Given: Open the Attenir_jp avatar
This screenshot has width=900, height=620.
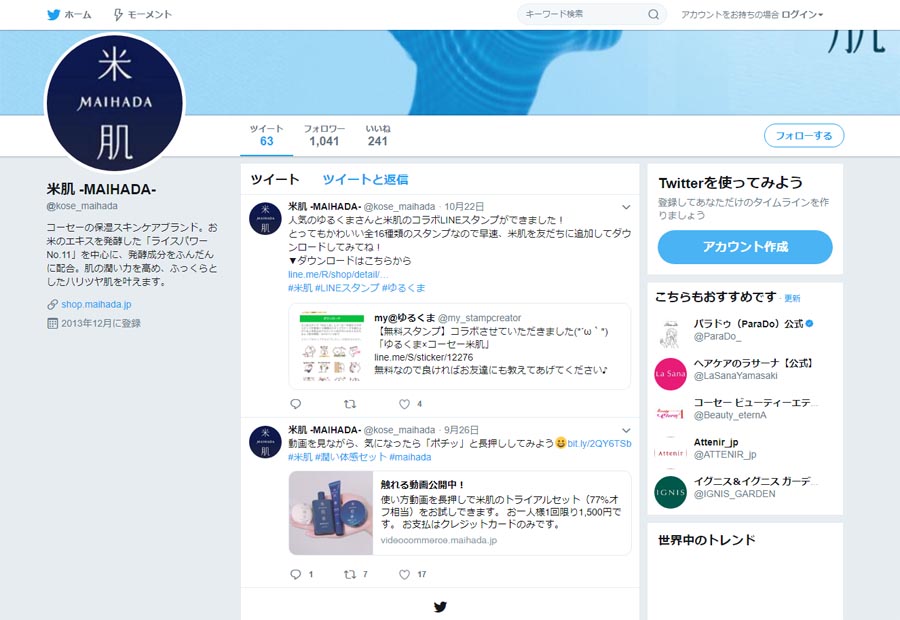Looking at the screenshot, I should [670, 453].
